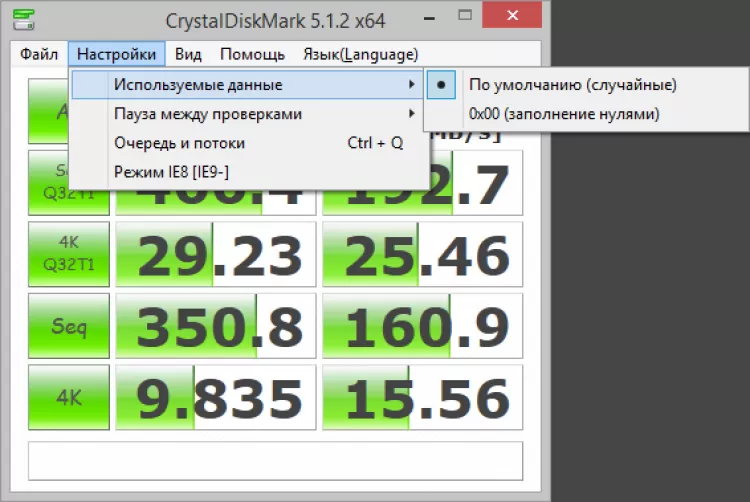
Task: Click the 25.46 write result
Action: (x=423, y=254)
